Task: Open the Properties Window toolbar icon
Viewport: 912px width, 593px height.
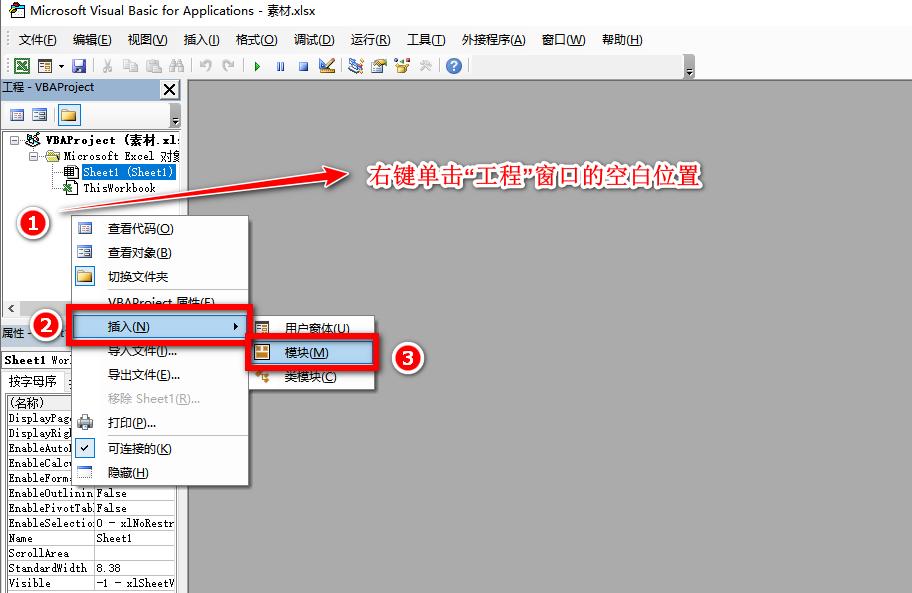Action: (379, 66)
